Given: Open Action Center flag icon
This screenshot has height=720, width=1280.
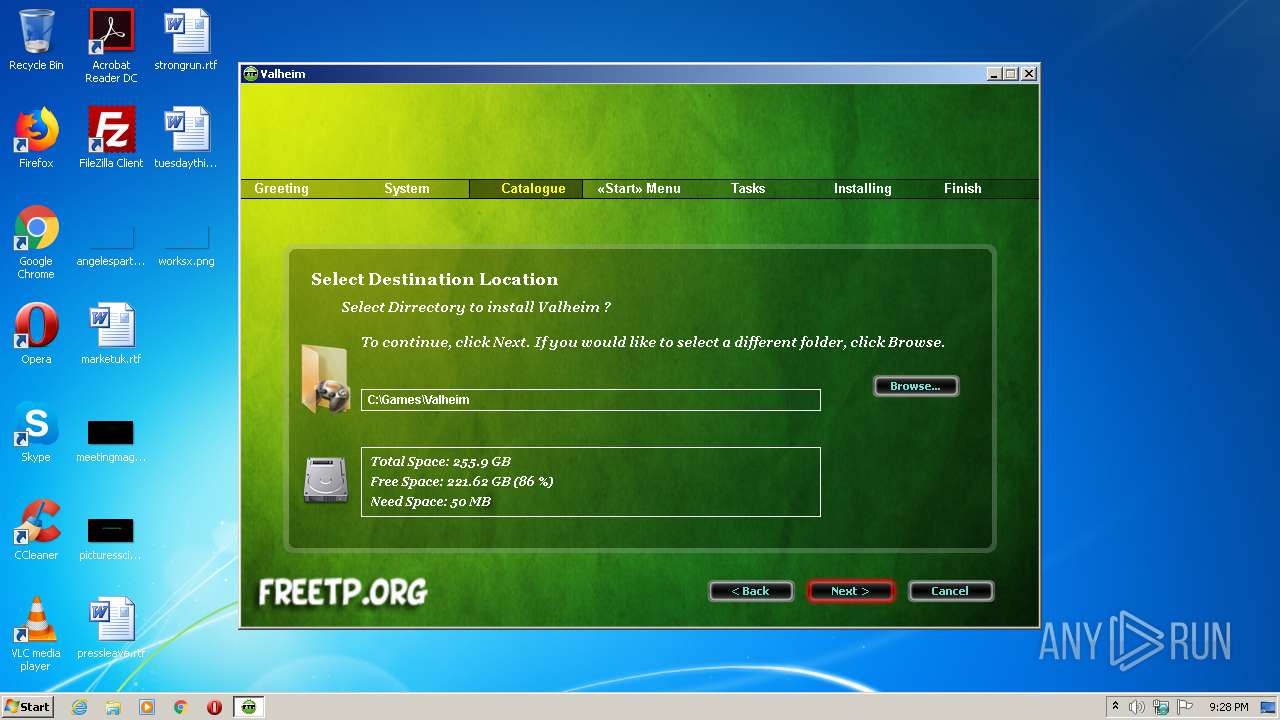Looking at the screenshot, I should pos(1185,707).
